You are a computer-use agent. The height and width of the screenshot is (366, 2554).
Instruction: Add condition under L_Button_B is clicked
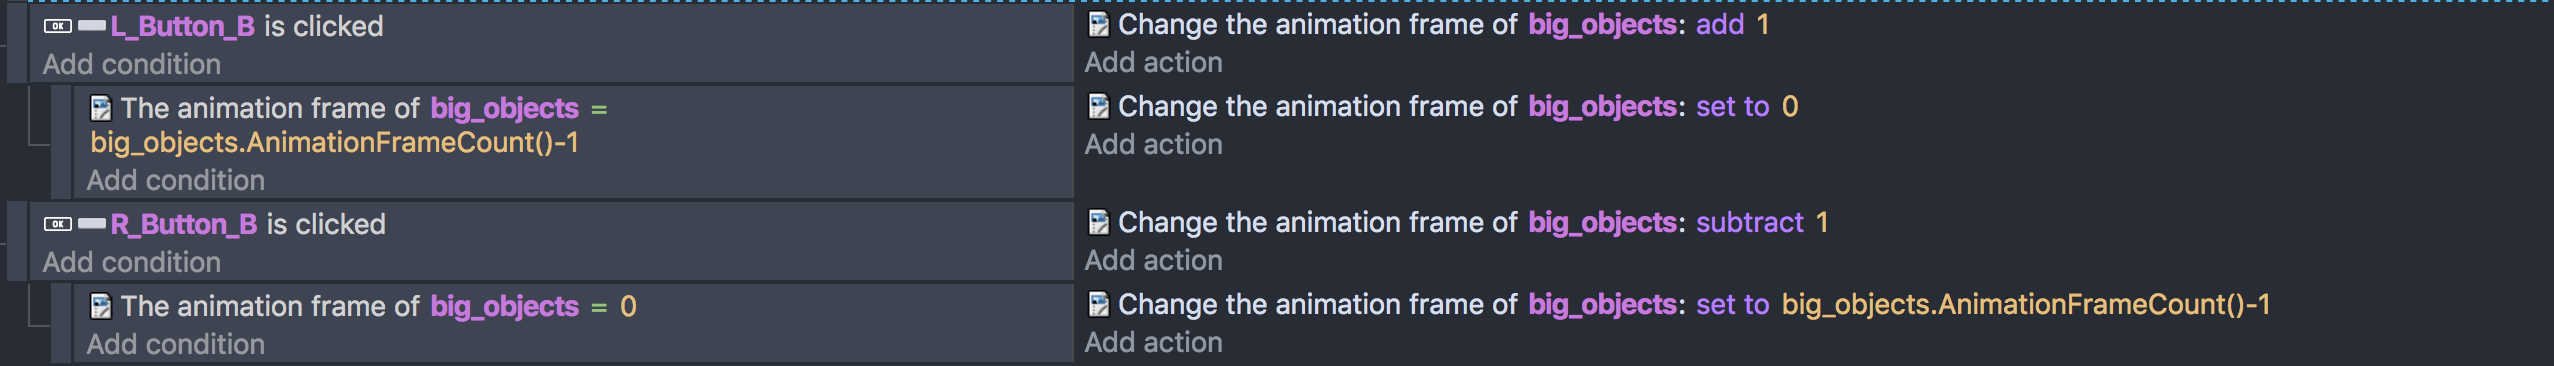point(132,64)
